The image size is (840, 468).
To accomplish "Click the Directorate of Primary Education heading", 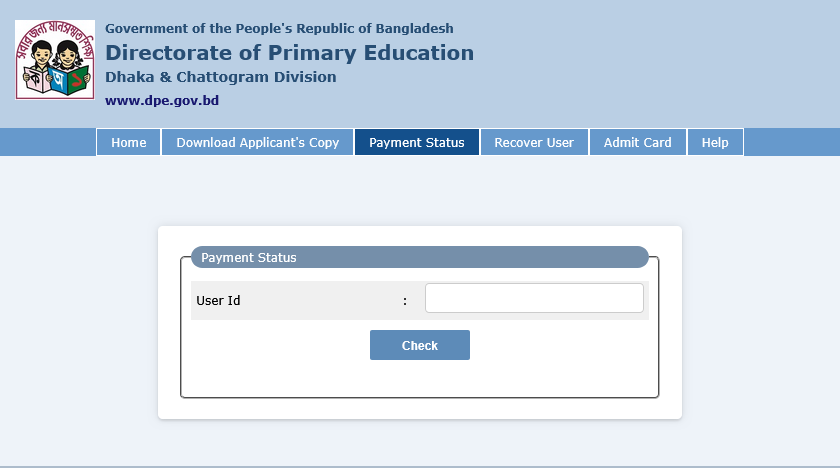I will pos(289,53).
